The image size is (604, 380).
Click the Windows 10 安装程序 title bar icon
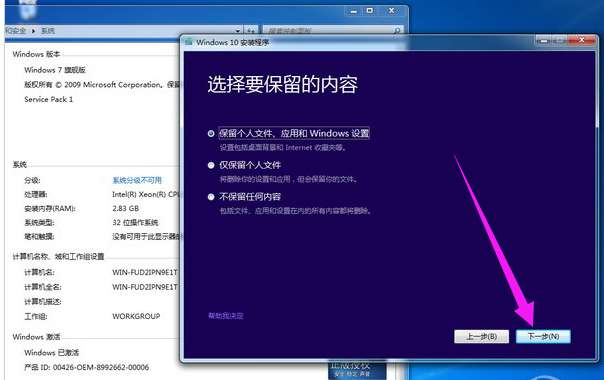point(188,42)
